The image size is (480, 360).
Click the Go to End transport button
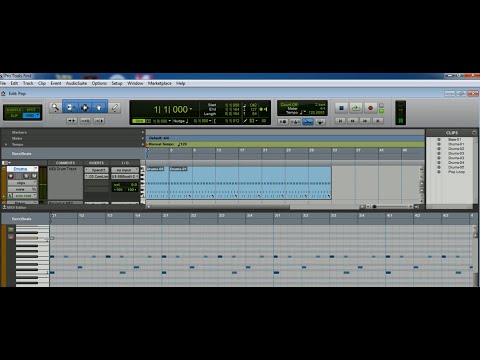coord(378,121)
